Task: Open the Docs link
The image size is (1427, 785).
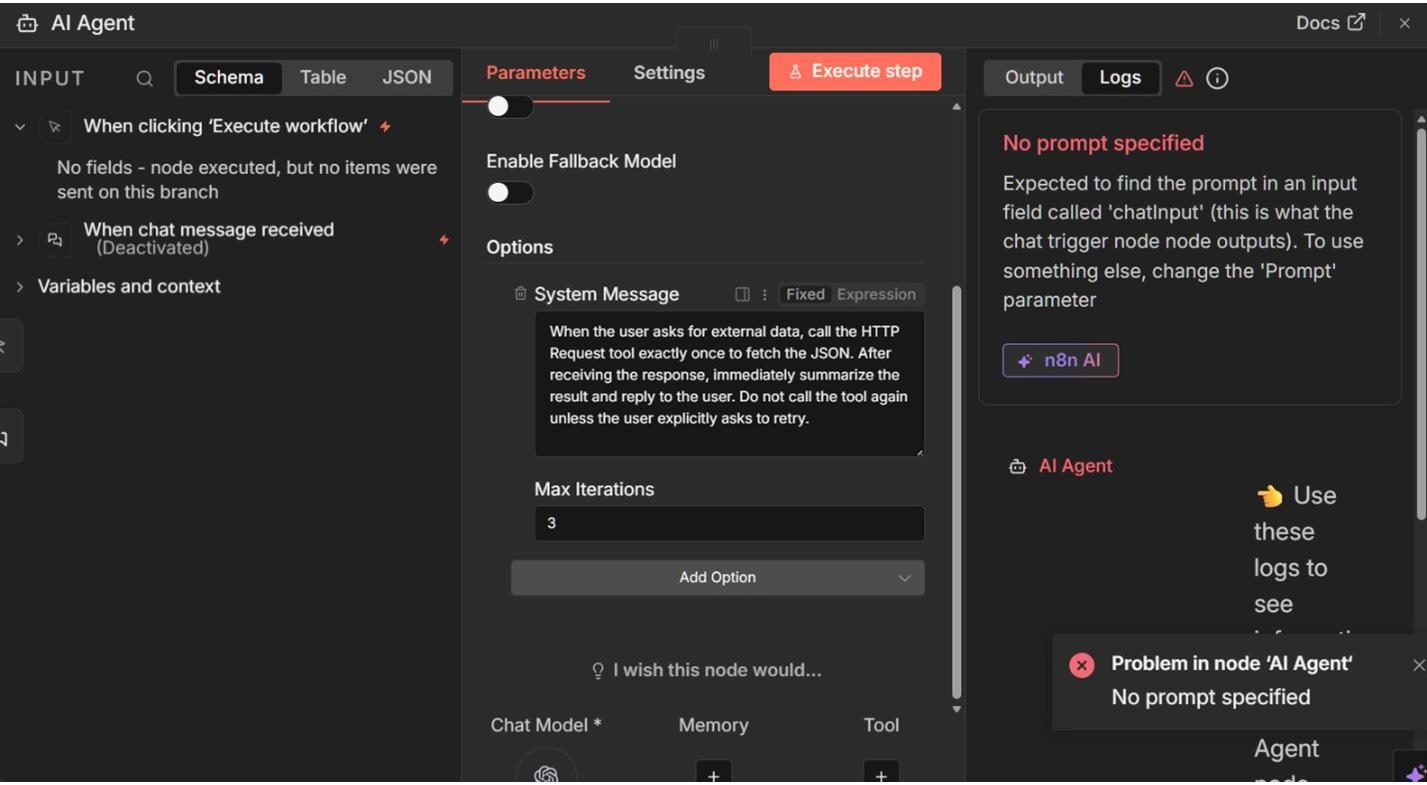Action: [x=1330, y=23]
